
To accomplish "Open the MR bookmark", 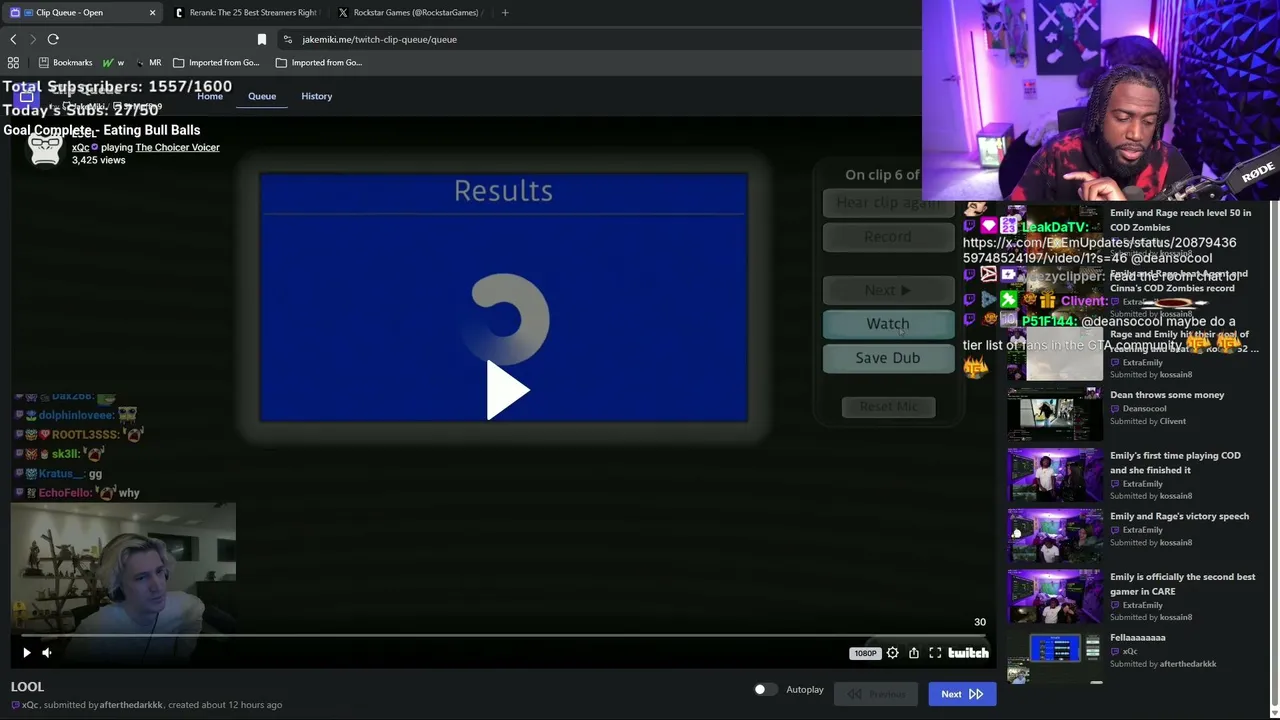I will click(148, 62).
